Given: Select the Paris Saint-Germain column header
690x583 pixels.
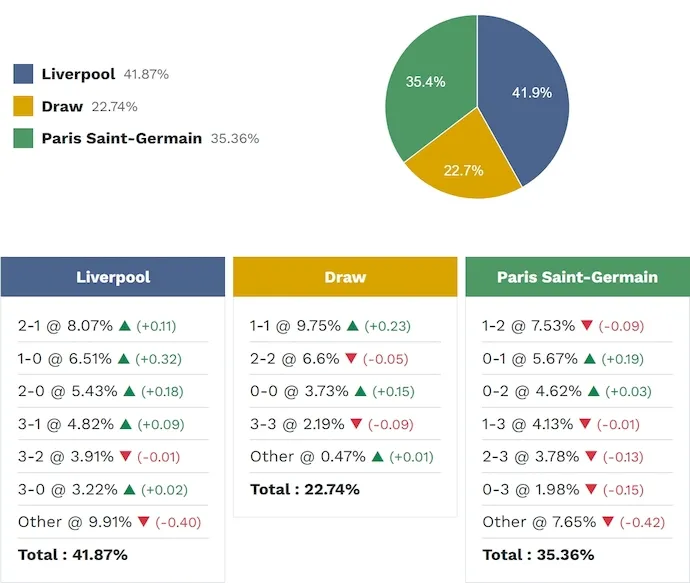Looking at the screenshot, I should [x=577, y=277].
